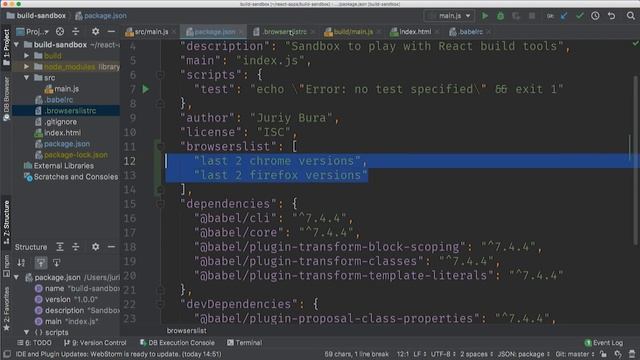Screen dimensions: 640x360
Task: Expand the node_modules folder
Action: click(27, 67)
